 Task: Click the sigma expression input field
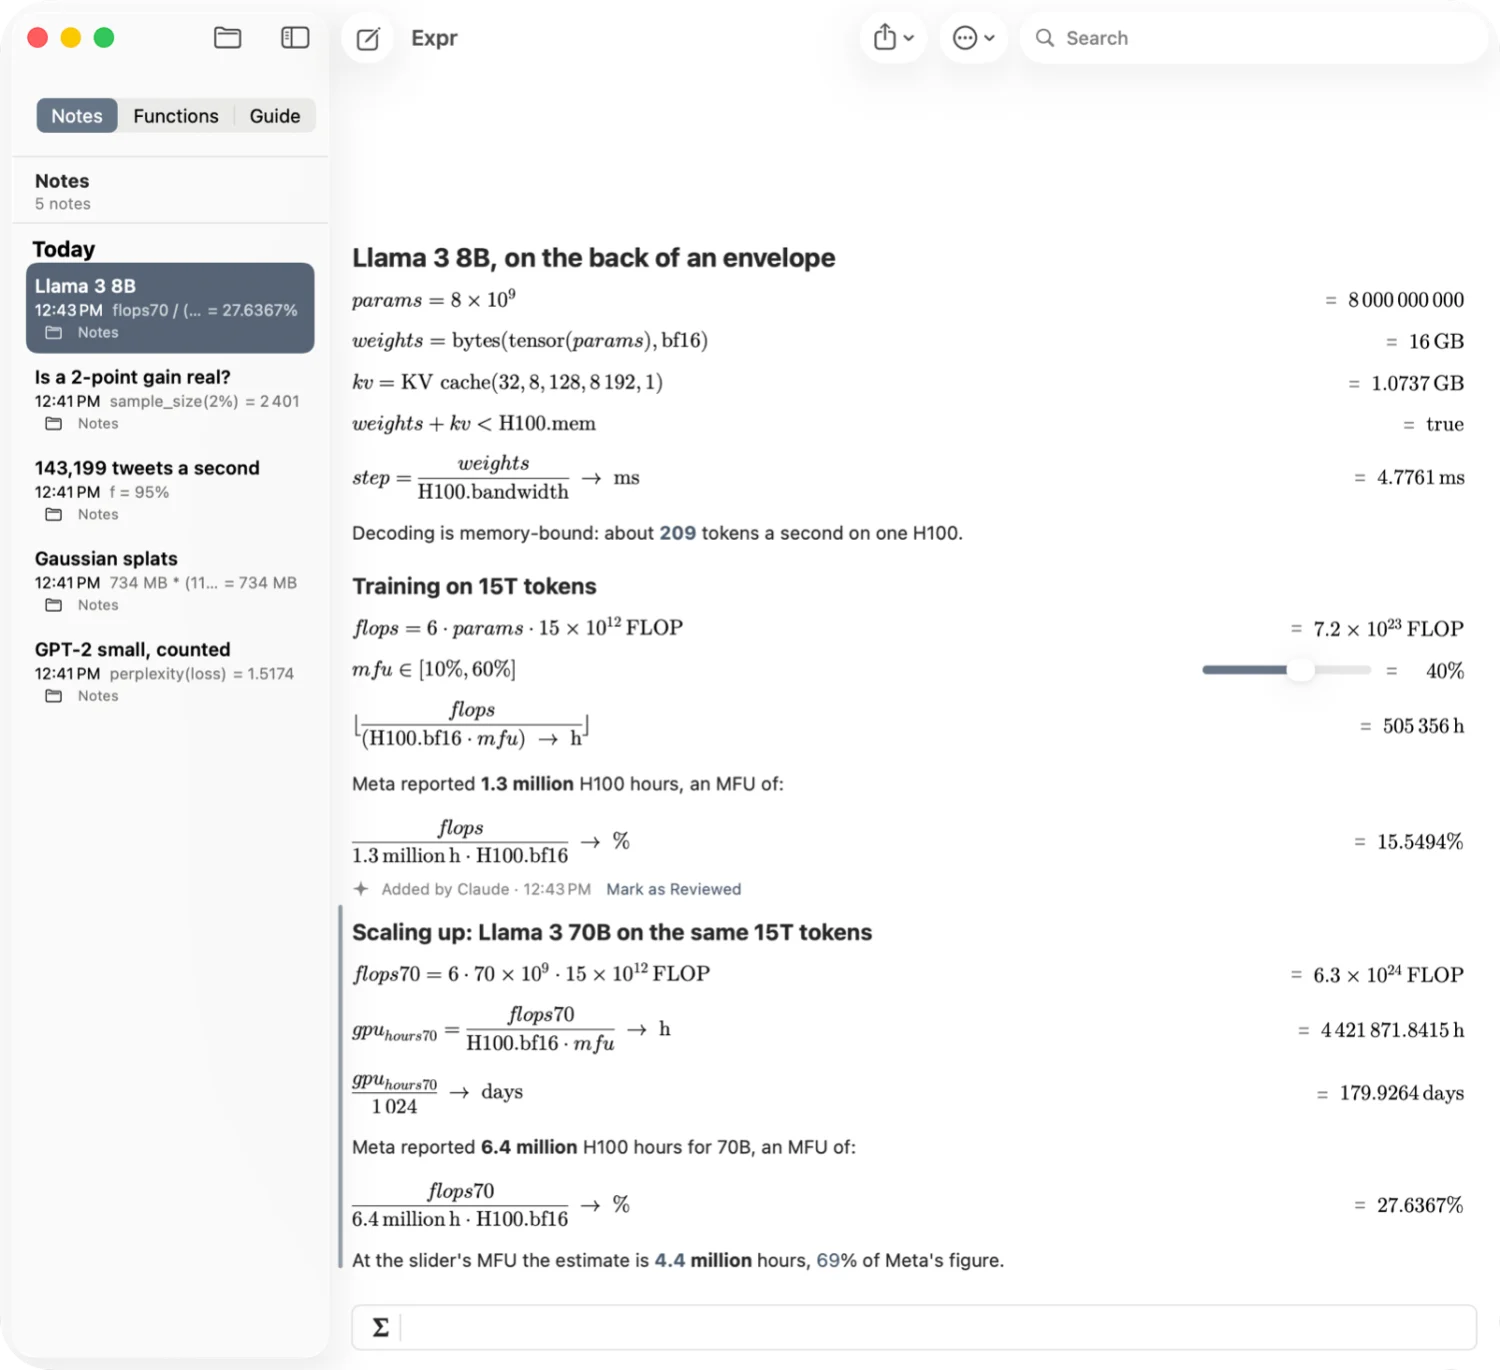click(x=914, y=1327)
